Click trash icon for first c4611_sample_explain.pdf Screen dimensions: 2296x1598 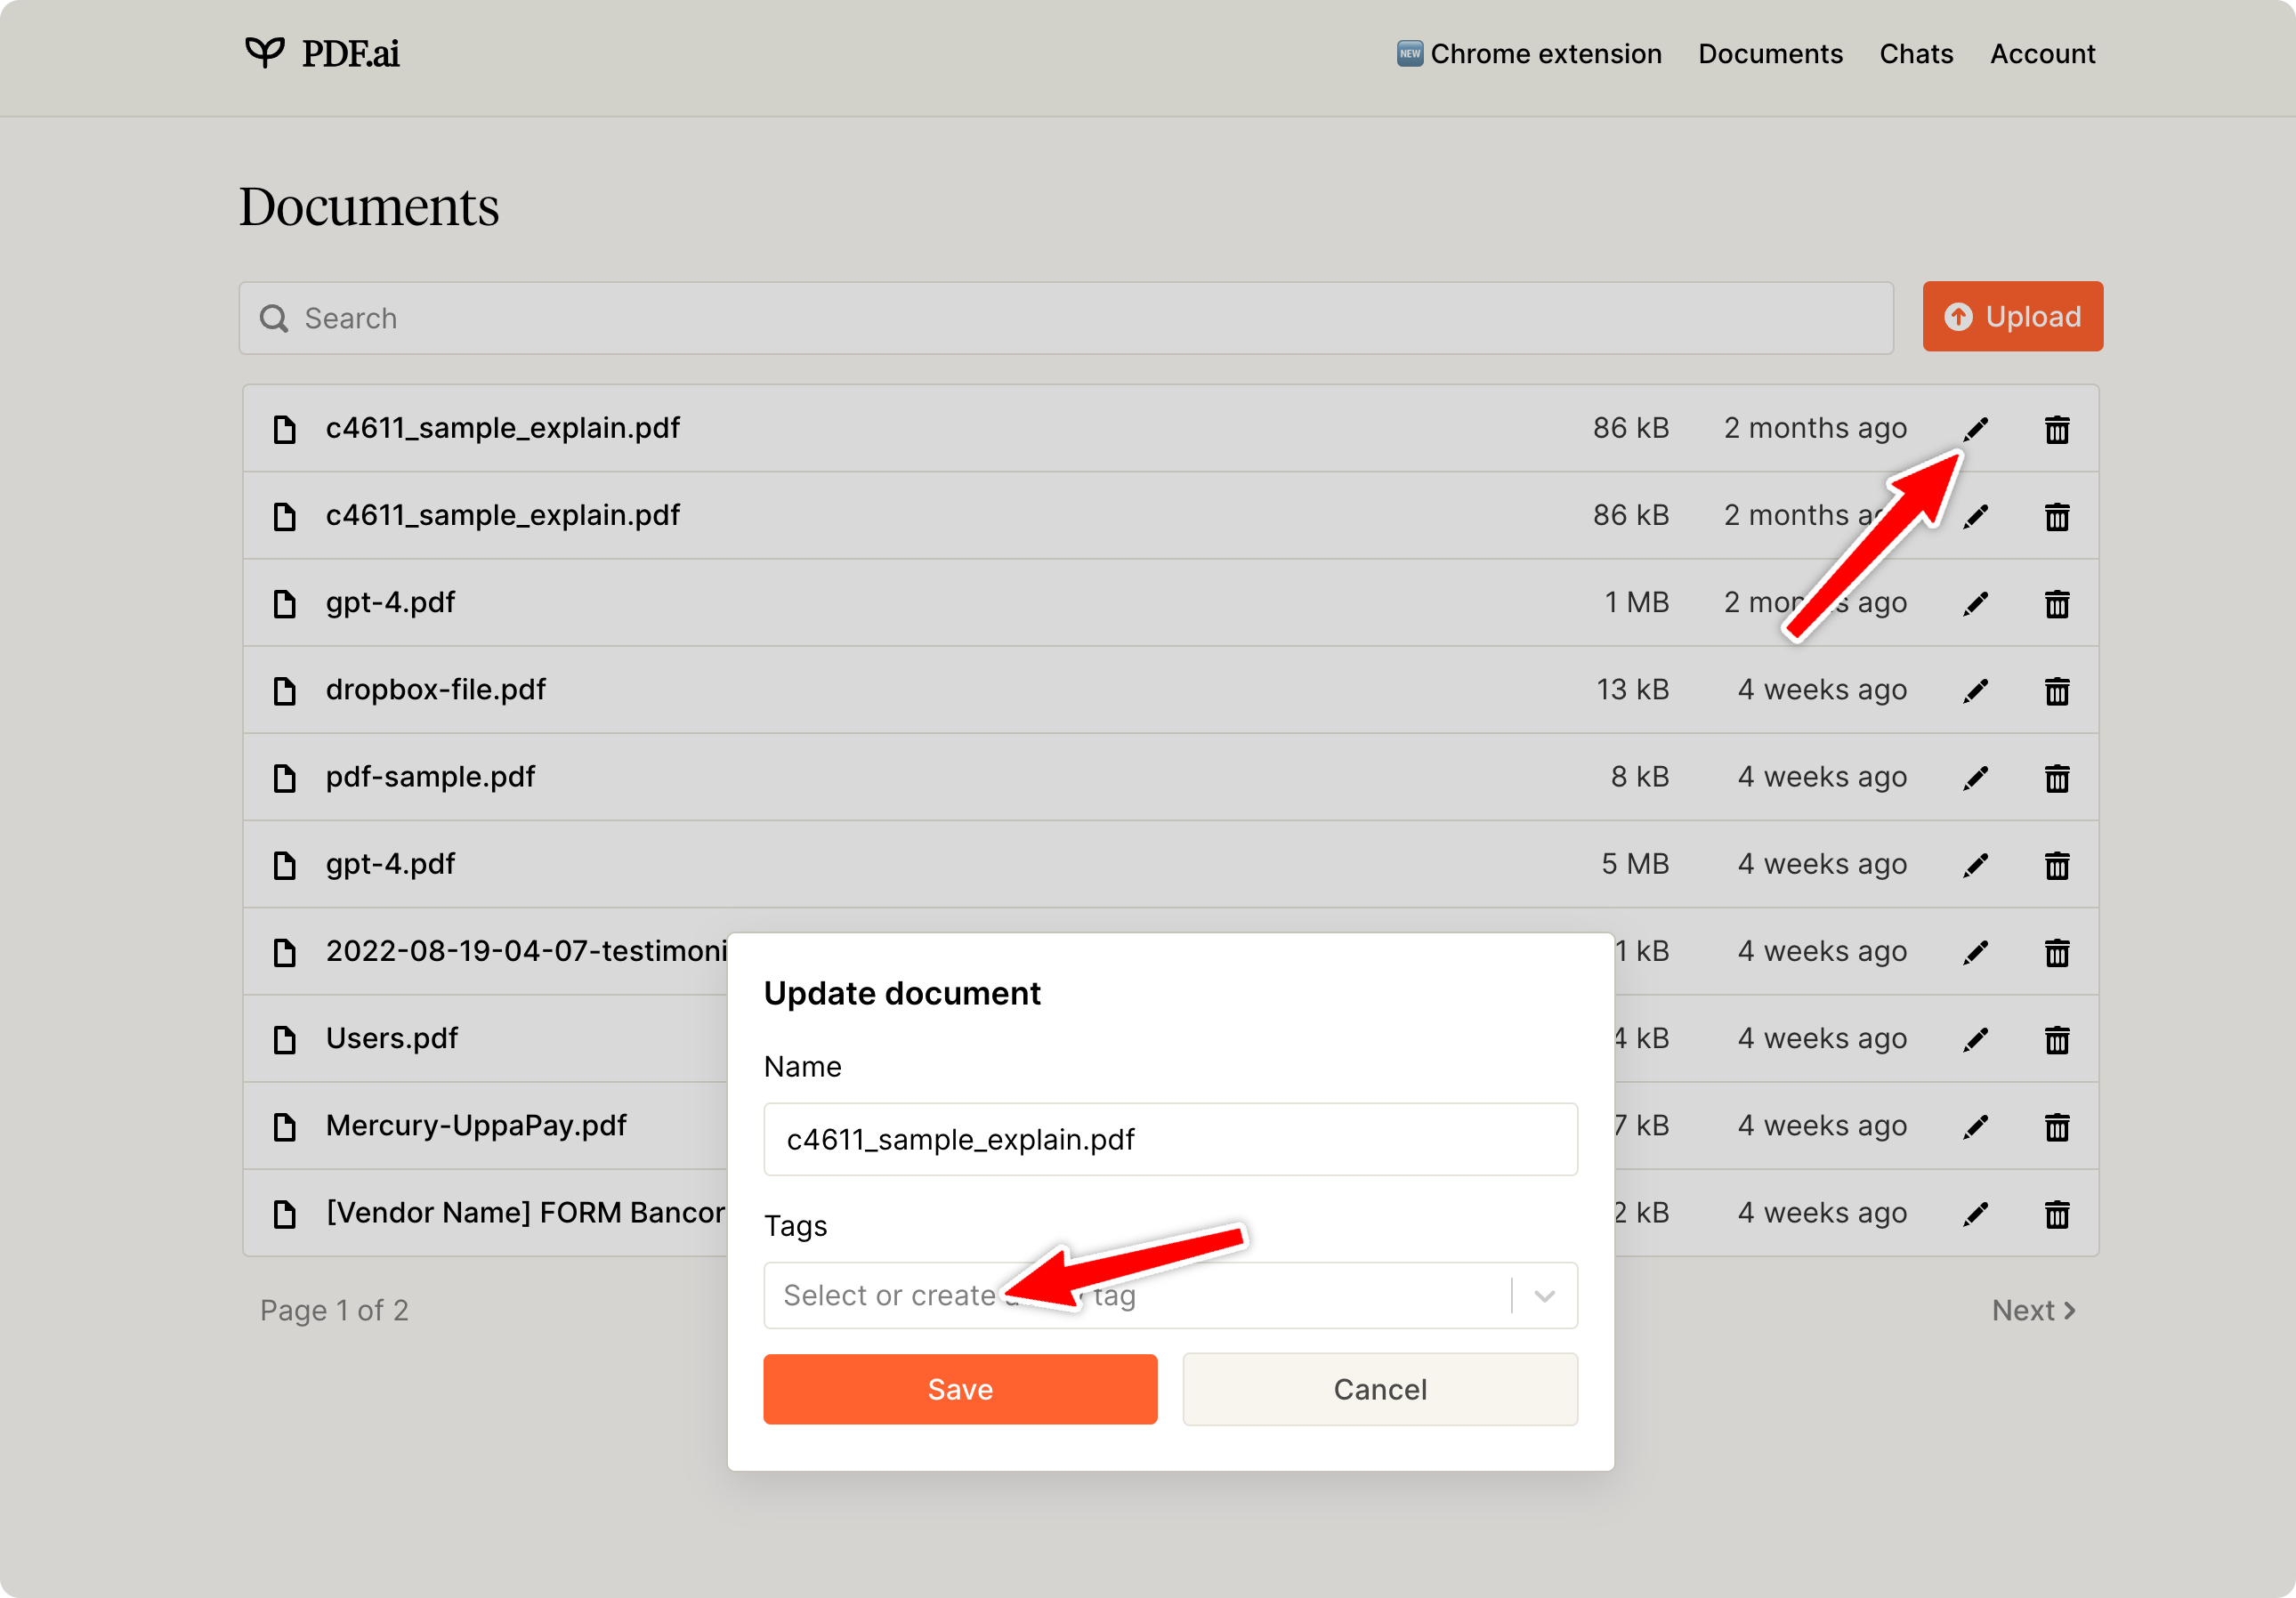tap(2056, 430)
